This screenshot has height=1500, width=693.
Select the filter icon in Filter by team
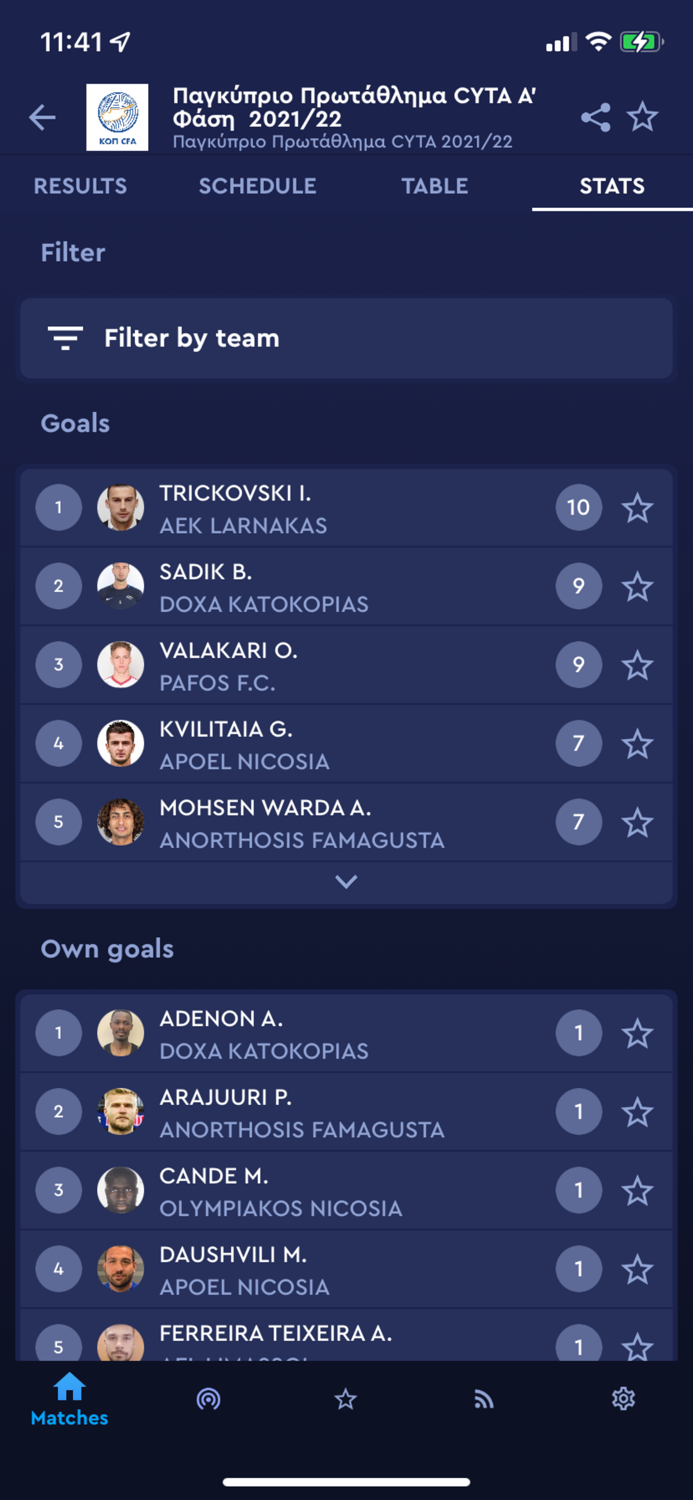tap(64, 338)
